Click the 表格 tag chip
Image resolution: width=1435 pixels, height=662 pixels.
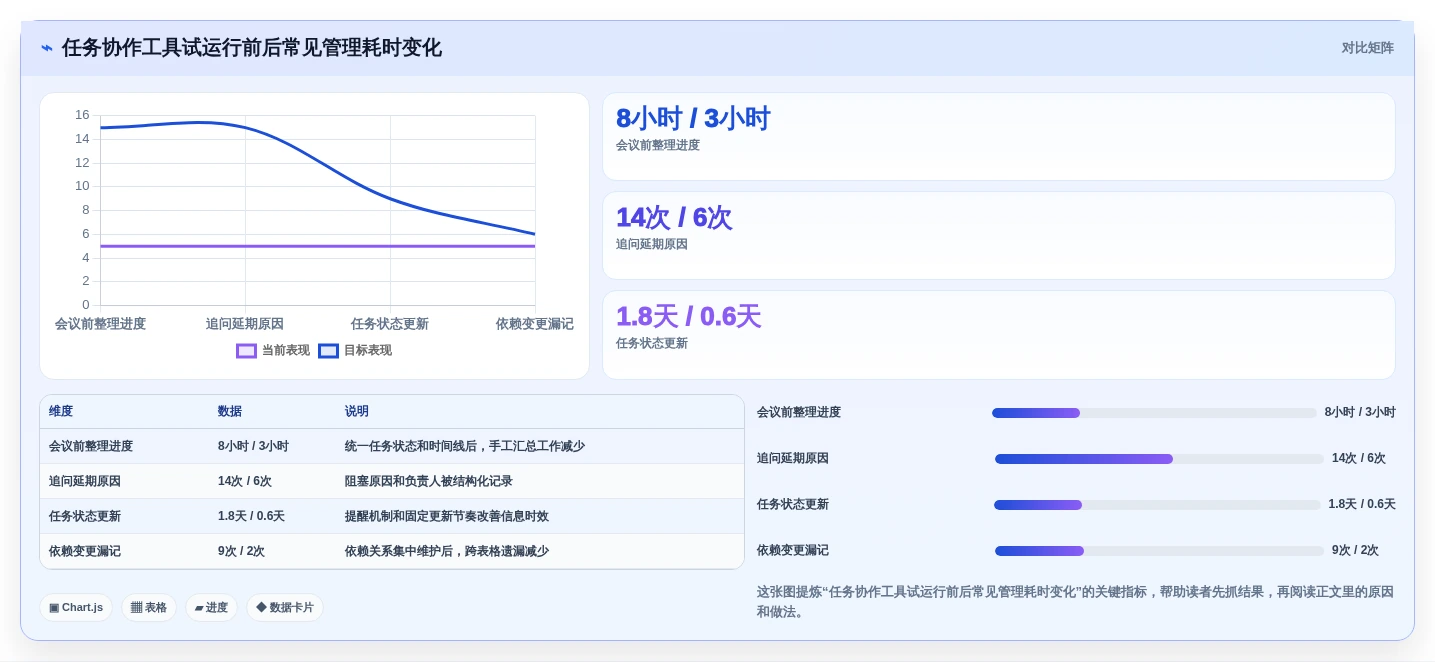coord(149,607)
